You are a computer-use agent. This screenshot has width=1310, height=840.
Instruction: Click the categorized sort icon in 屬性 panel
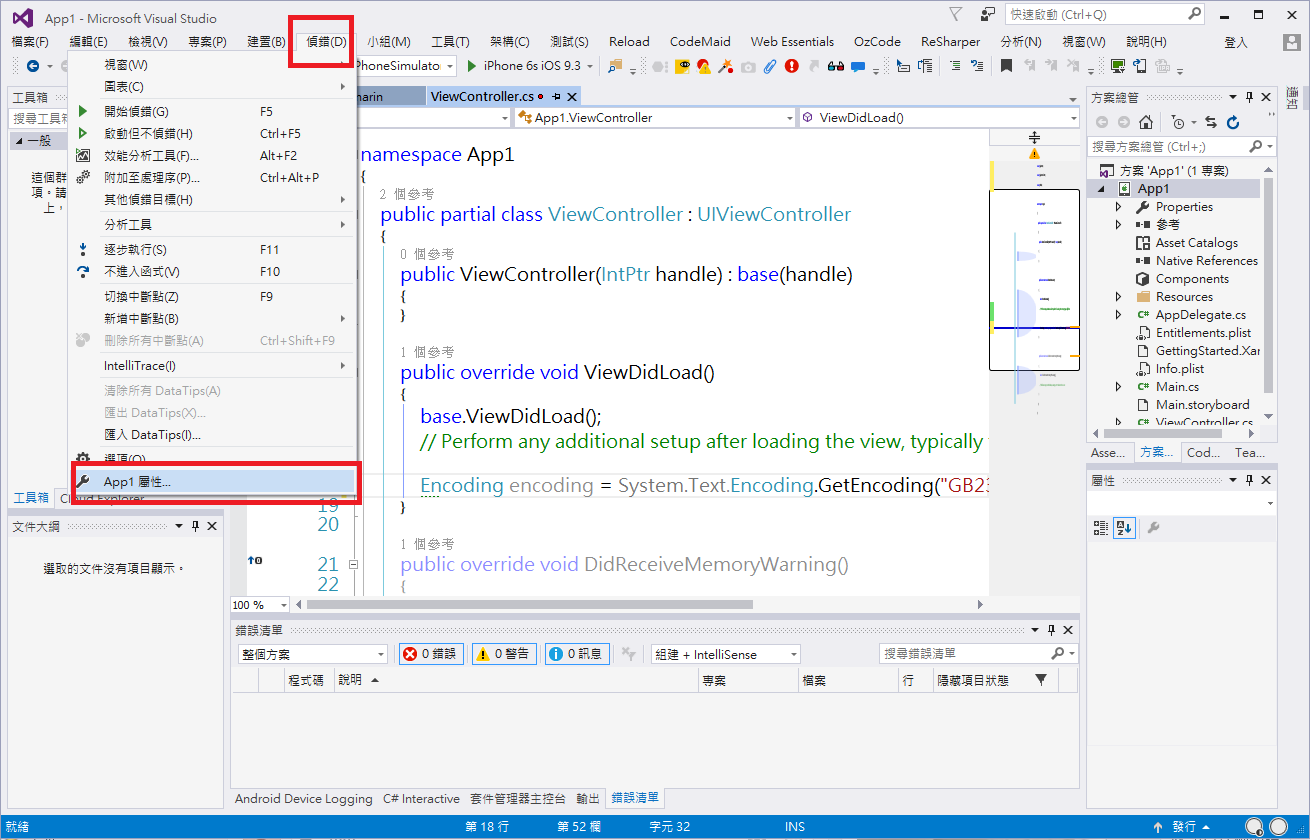(x=1101, y=527)
